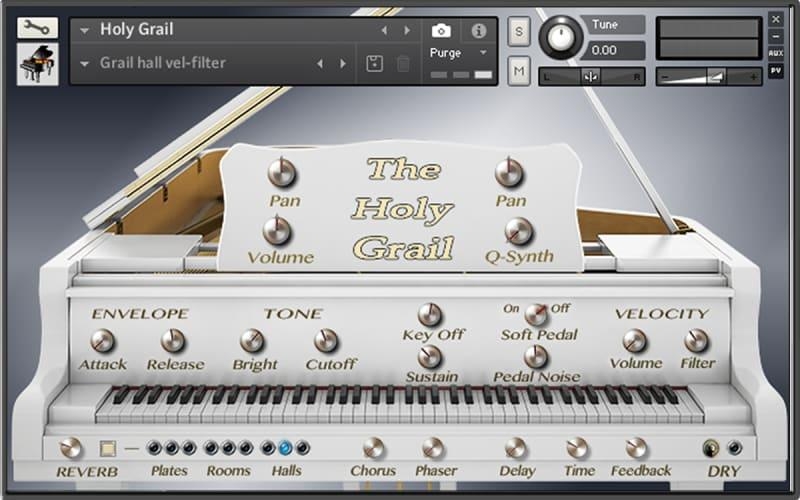Select the highlighted blue Halls reverb button

point(285,448)
